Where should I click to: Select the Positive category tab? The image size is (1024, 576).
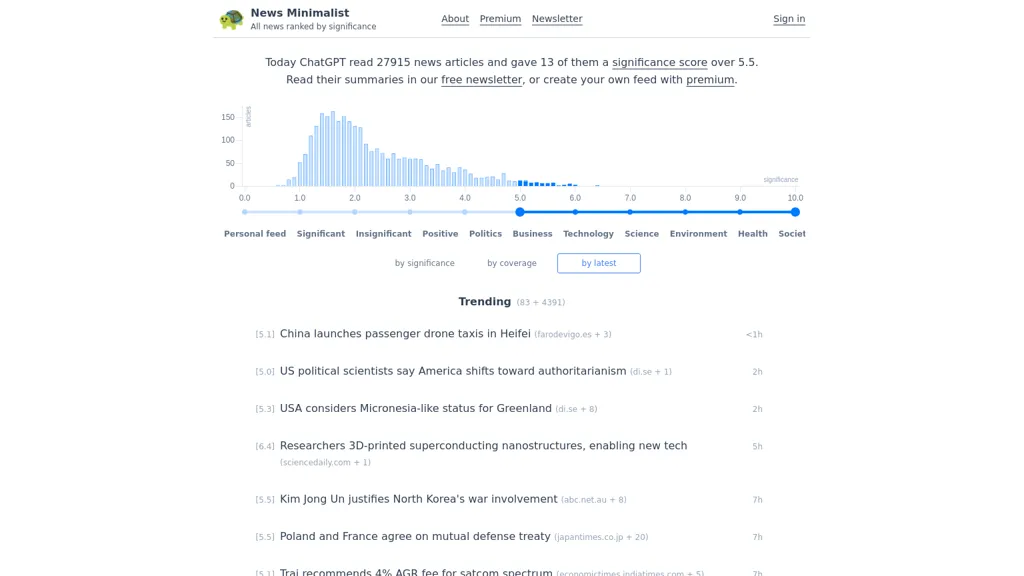pos(440,234)
